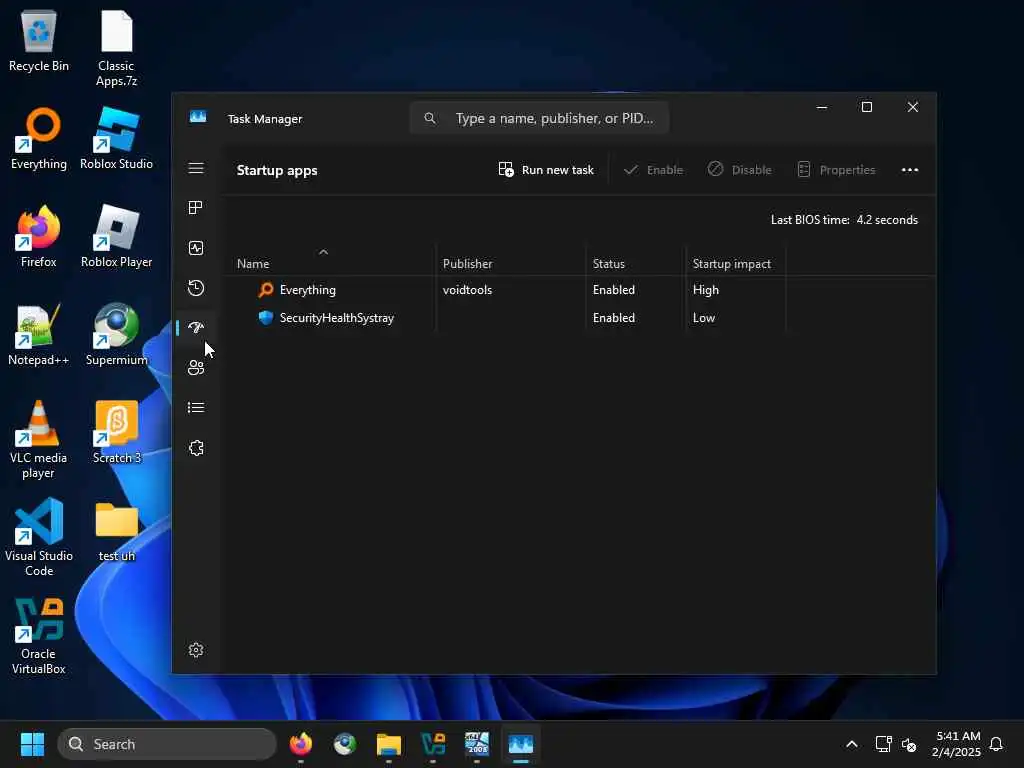Select the Firefox desktop shortcut

(39, 236)
